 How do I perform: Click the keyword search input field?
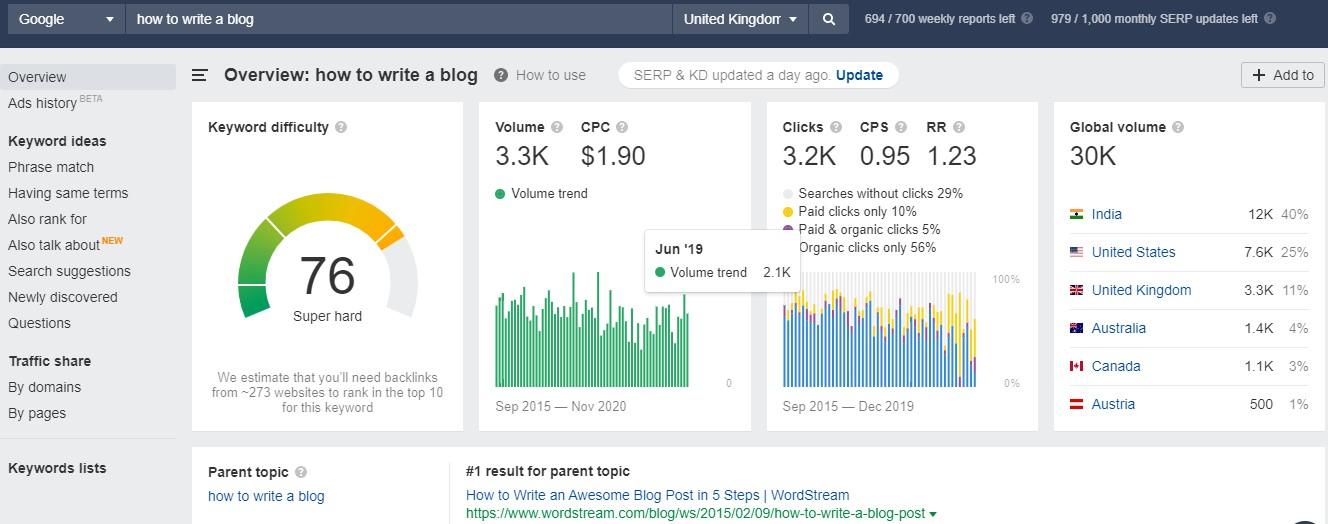[x=398, y=19]
